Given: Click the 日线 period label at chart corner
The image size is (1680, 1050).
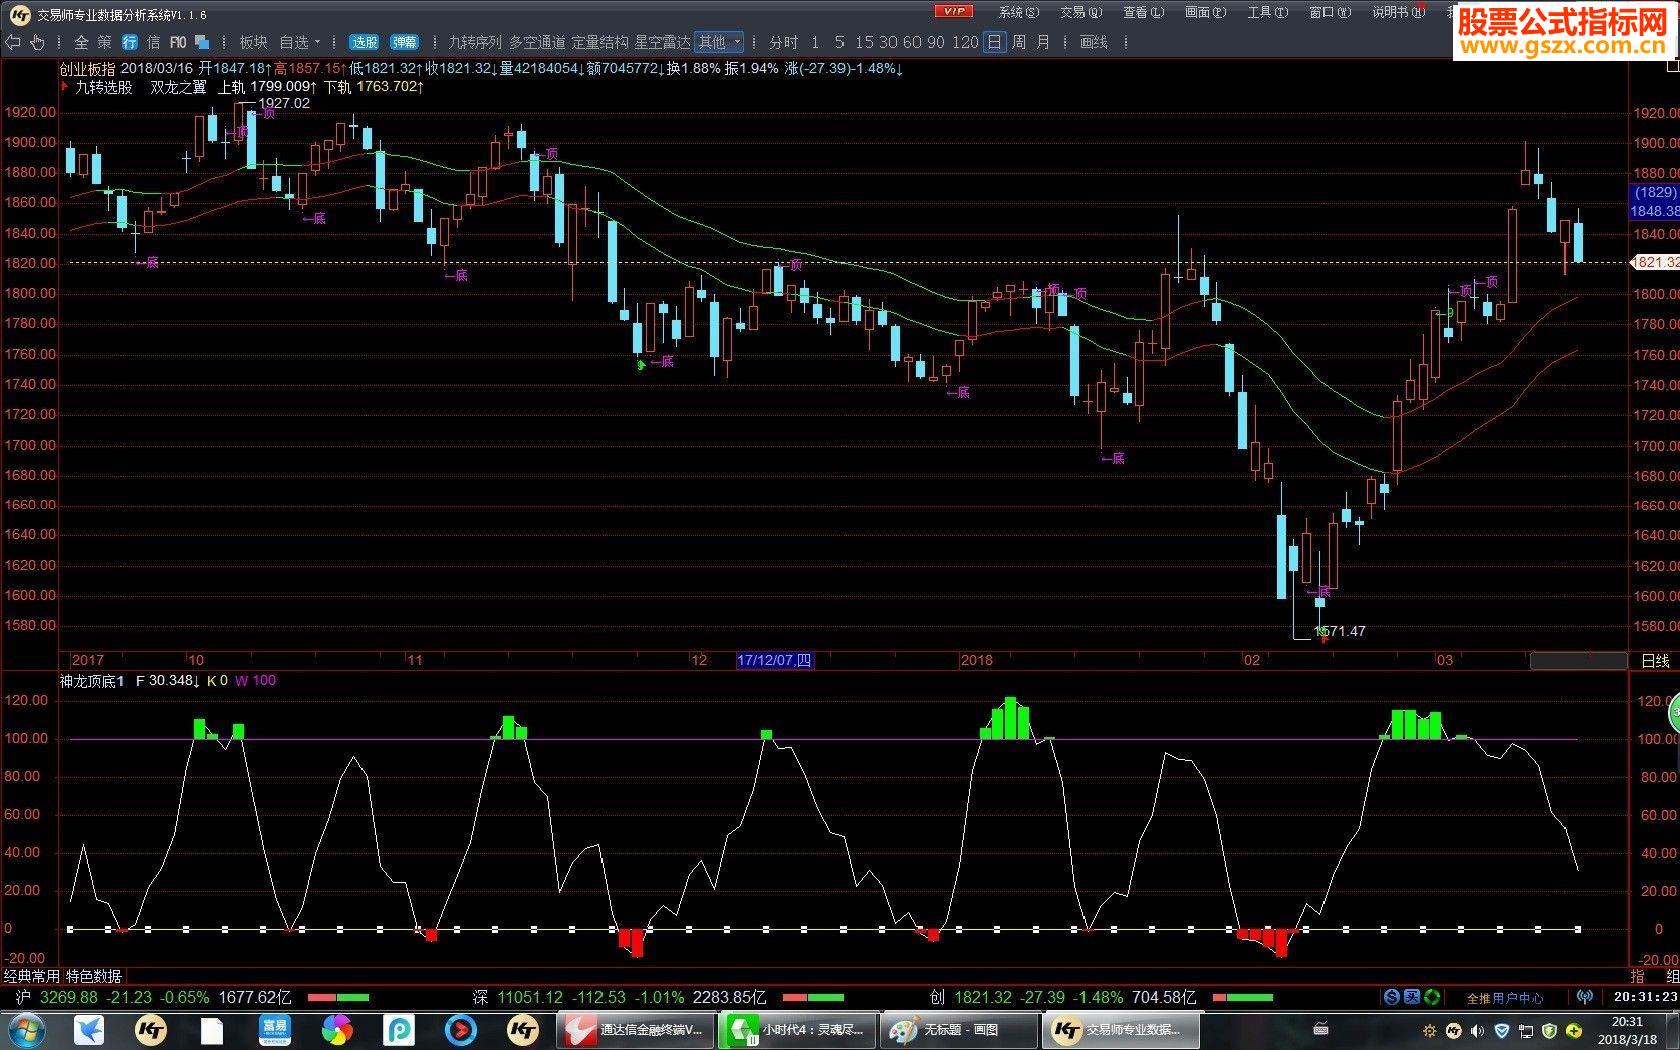Looking at the screenshot, I should pos(1655,661).
